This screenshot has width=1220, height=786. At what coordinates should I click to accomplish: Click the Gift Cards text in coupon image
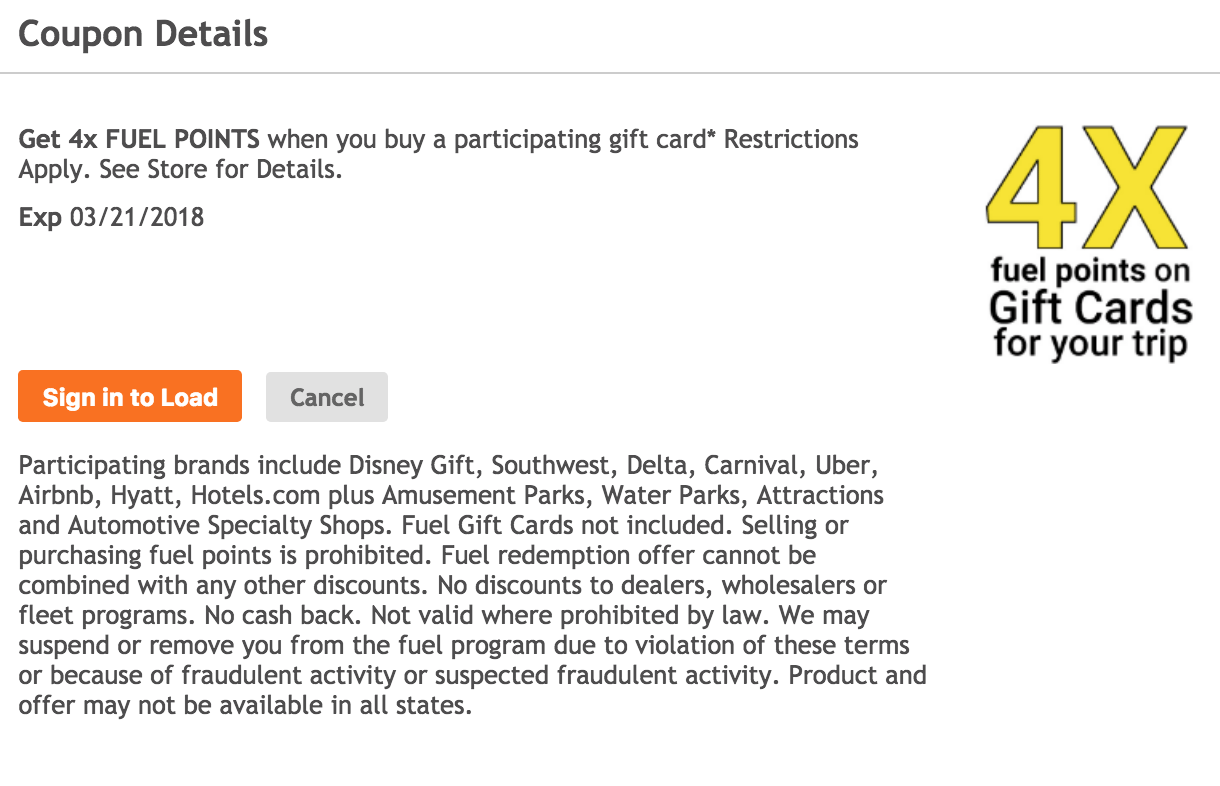(1091, 308)
